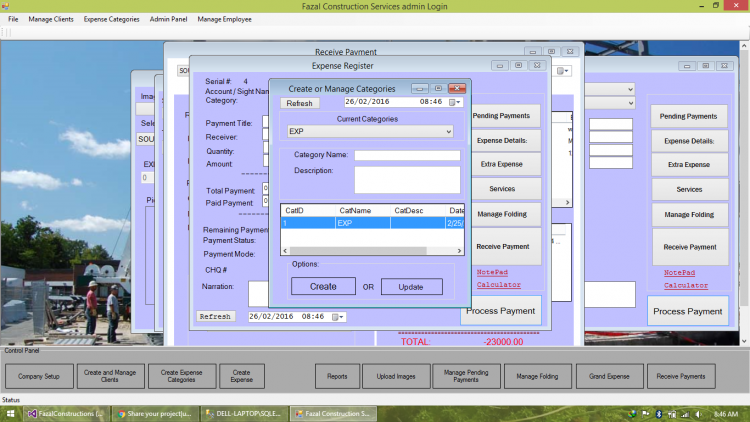The image size is (750, 422).
Task: Click Process Payment in Expense Register
Action: point(500,311)
